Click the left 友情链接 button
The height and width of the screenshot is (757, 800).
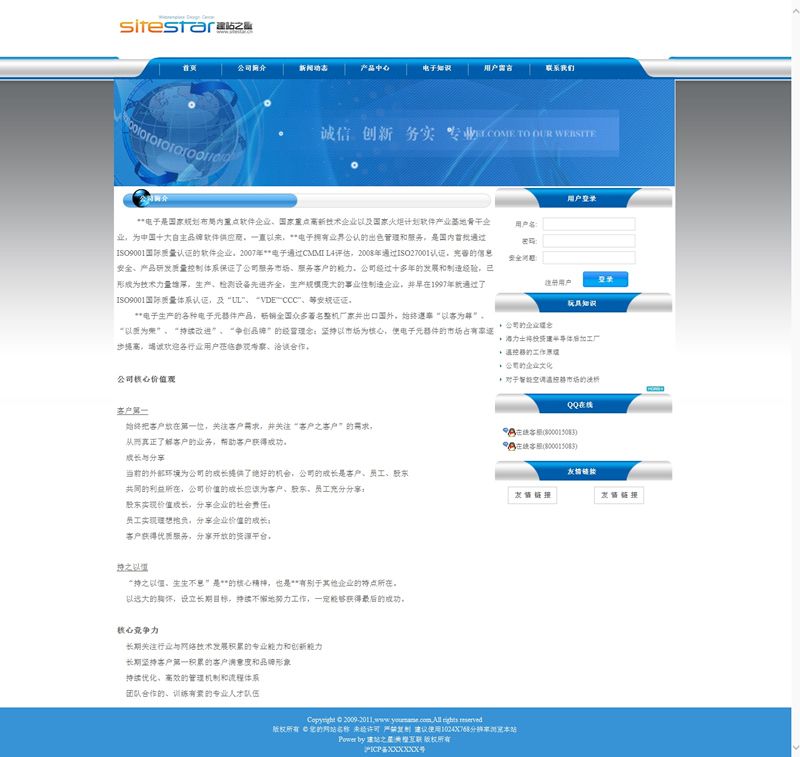533,495
